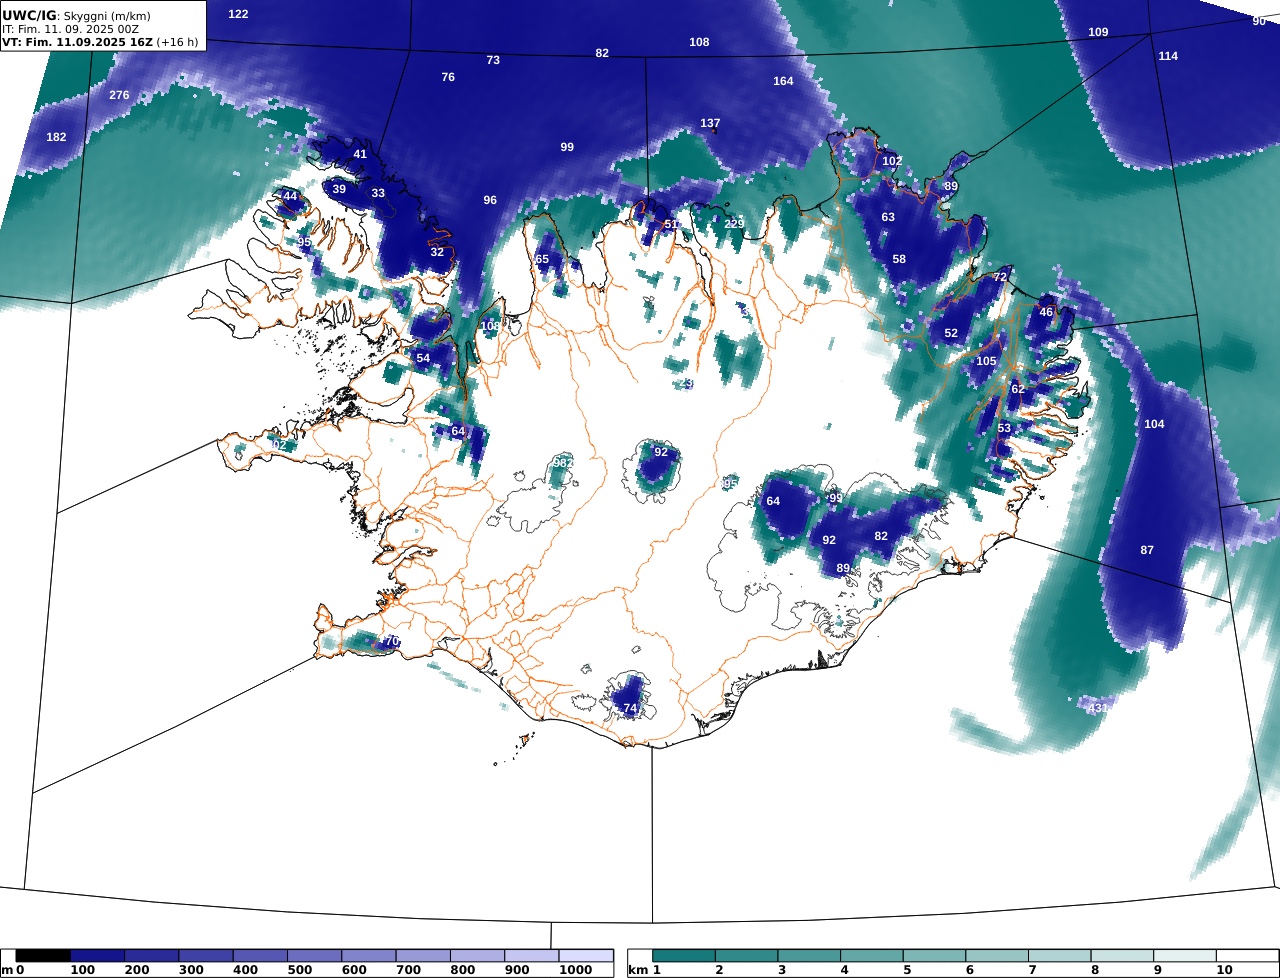This screenshot has height=978, width=1280.
Task: Click the visibility value 63 on the map
Action: click(x=888, y=217)
